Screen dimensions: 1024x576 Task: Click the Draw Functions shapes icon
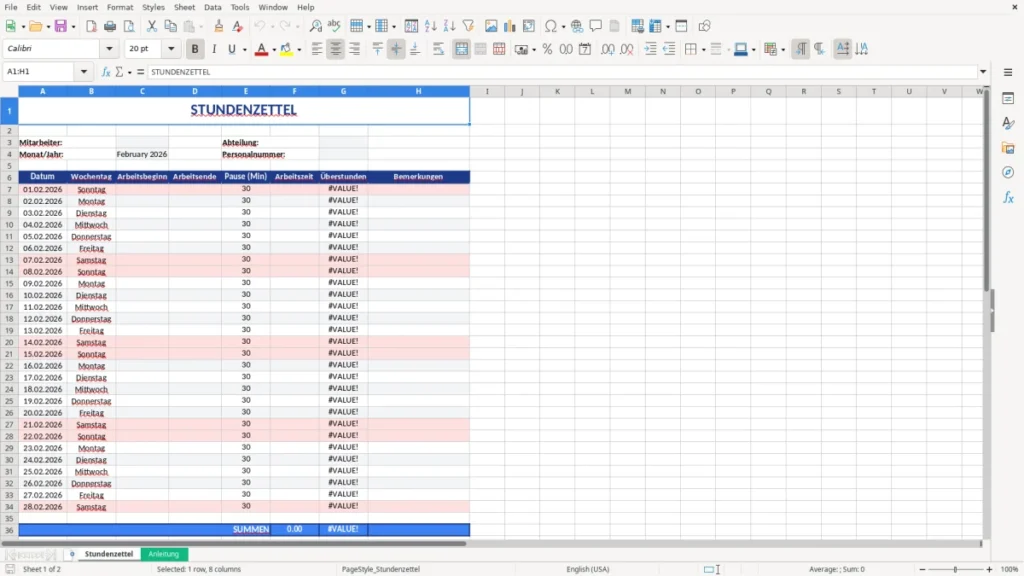704,26
